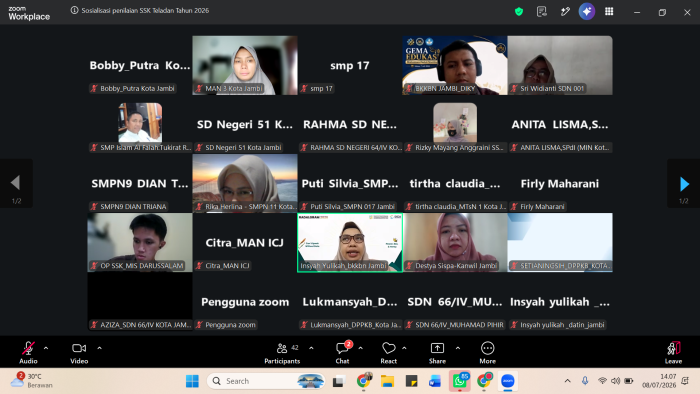Screen dimensions: 700x394
Task: Select the tirtha claudia_MTsN 1 tile
Action: [x=455, y=183]
